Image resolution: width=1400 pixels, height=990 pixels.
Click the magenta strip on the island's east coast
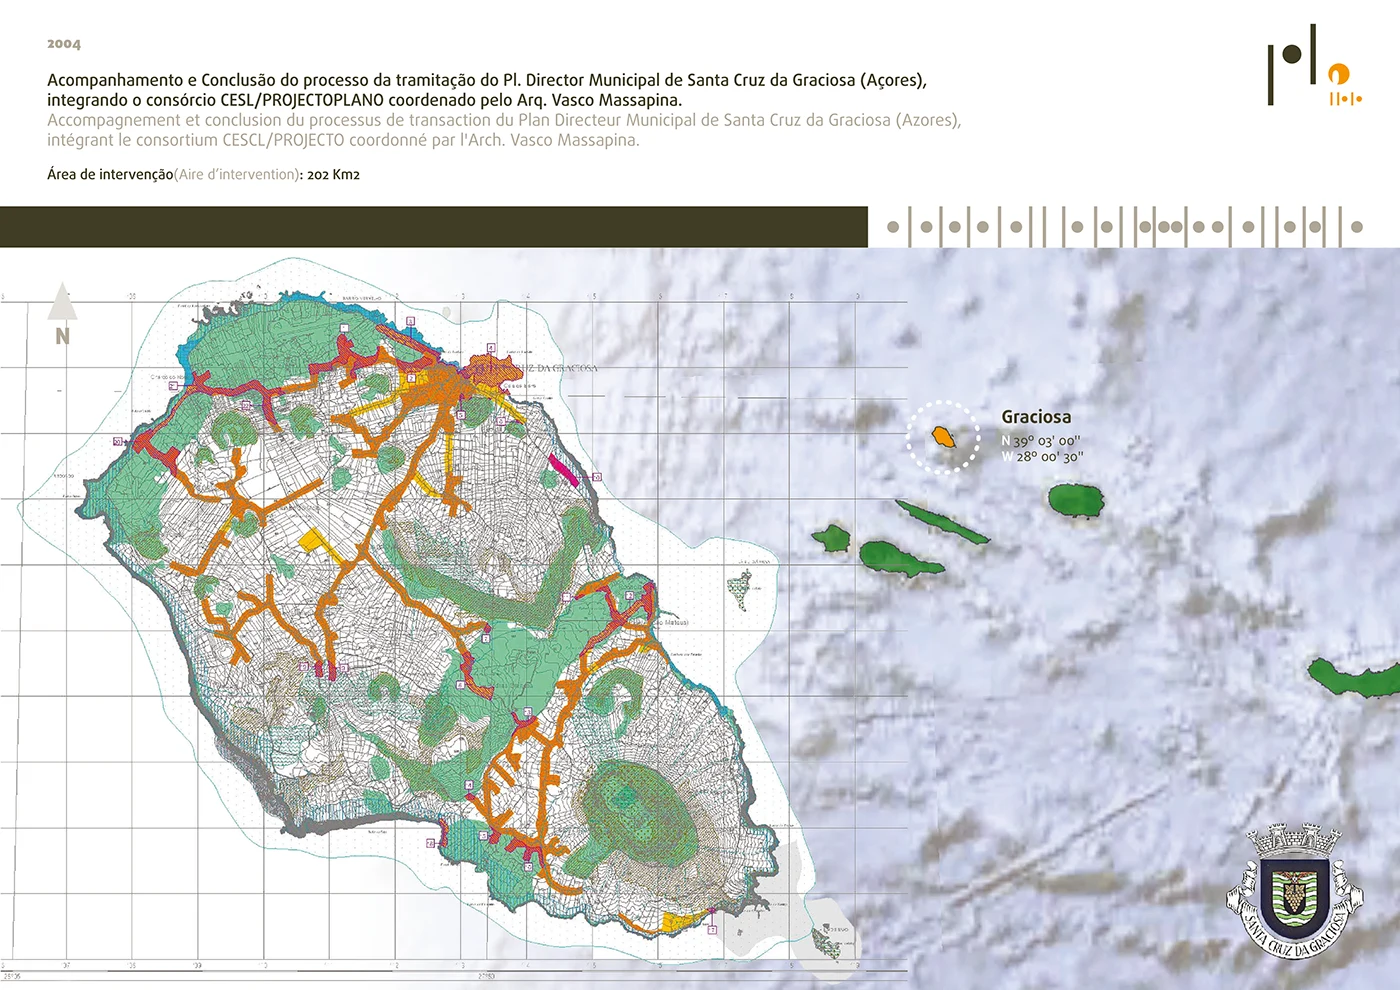(563, 469)
